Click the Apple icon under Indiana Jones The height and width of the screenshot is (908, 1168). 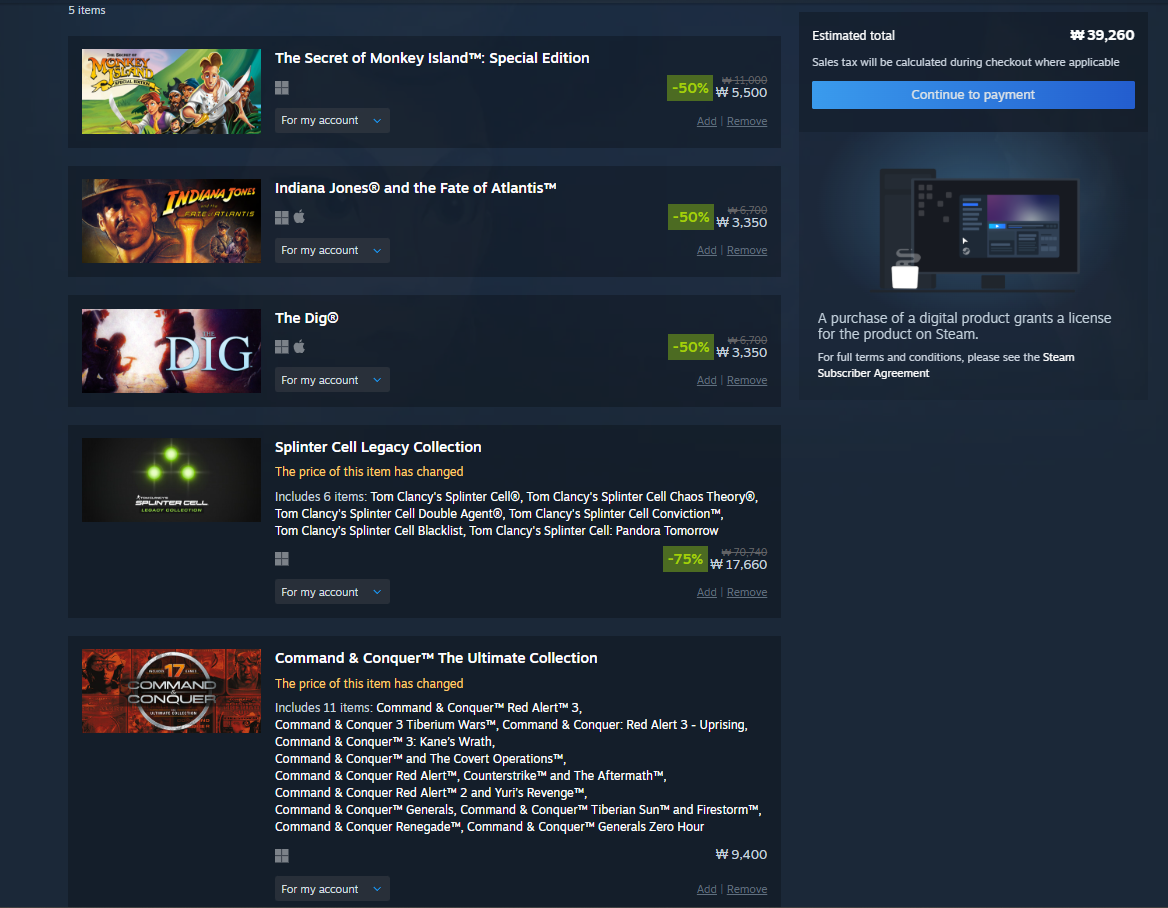[x=299, y=217]
